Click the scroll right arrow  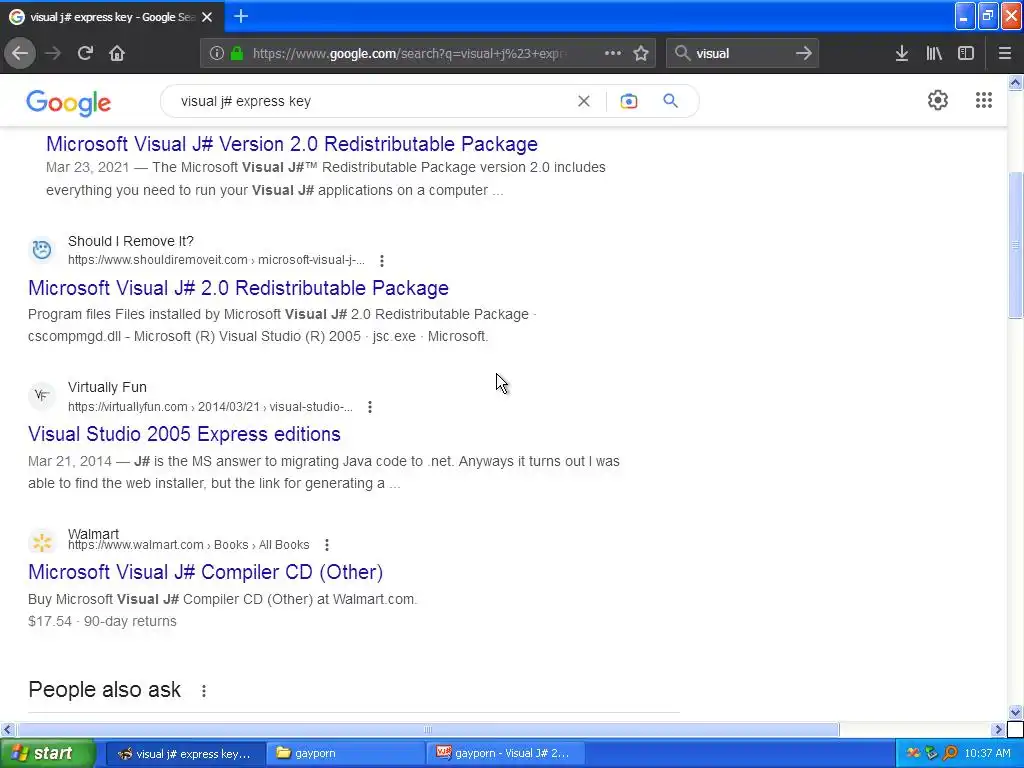point(998,729)
